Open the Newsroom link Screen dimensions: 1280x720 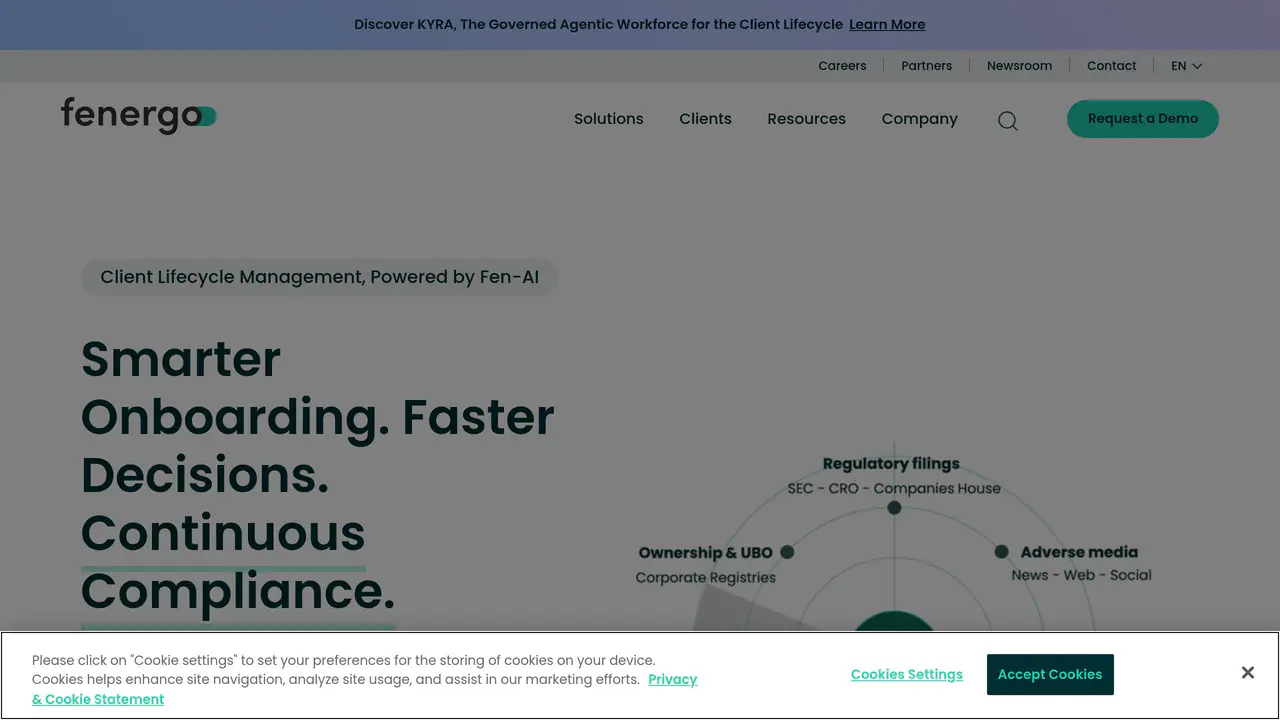[1019, 66]
